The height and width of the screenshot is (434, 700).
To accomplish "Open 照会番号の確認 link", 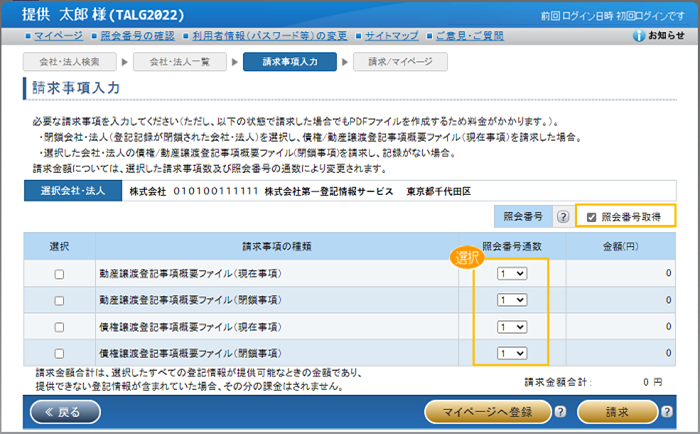I will click(138, 36).
